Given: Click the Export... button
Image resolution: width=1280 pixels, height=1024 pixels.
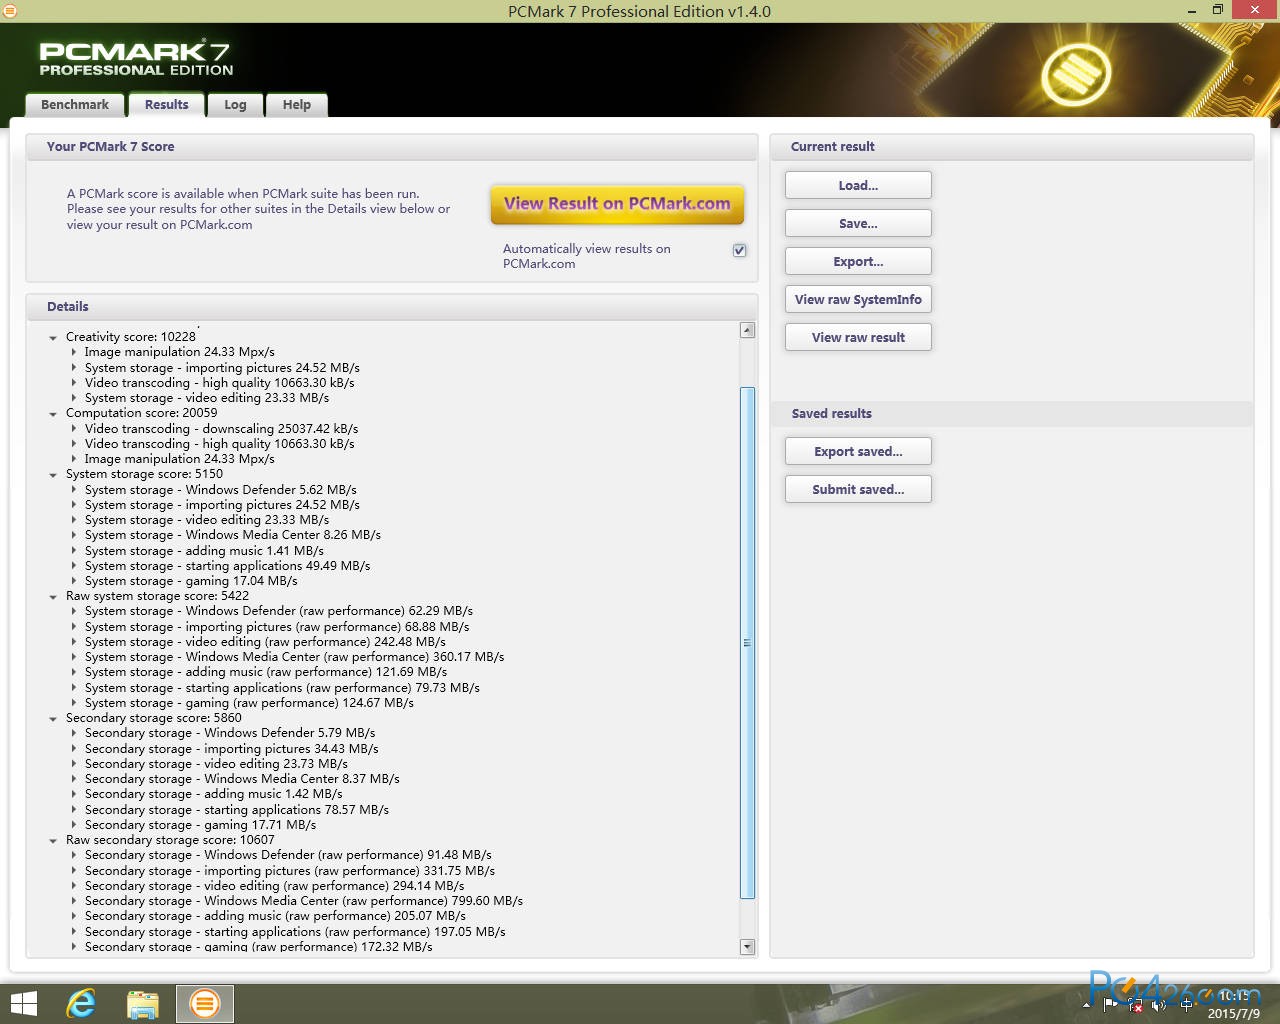Looking at the screenshot, I should point(858,261).
